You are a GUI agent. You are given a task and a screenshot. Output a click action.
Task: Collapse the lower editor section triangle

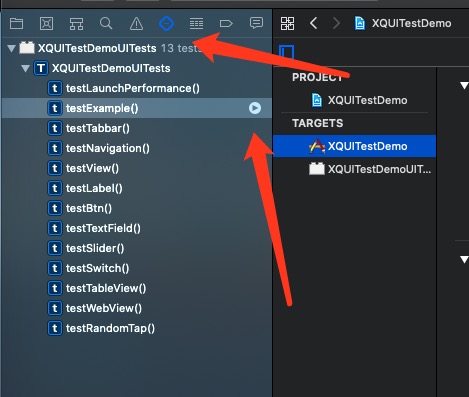(x=464, y=260)
